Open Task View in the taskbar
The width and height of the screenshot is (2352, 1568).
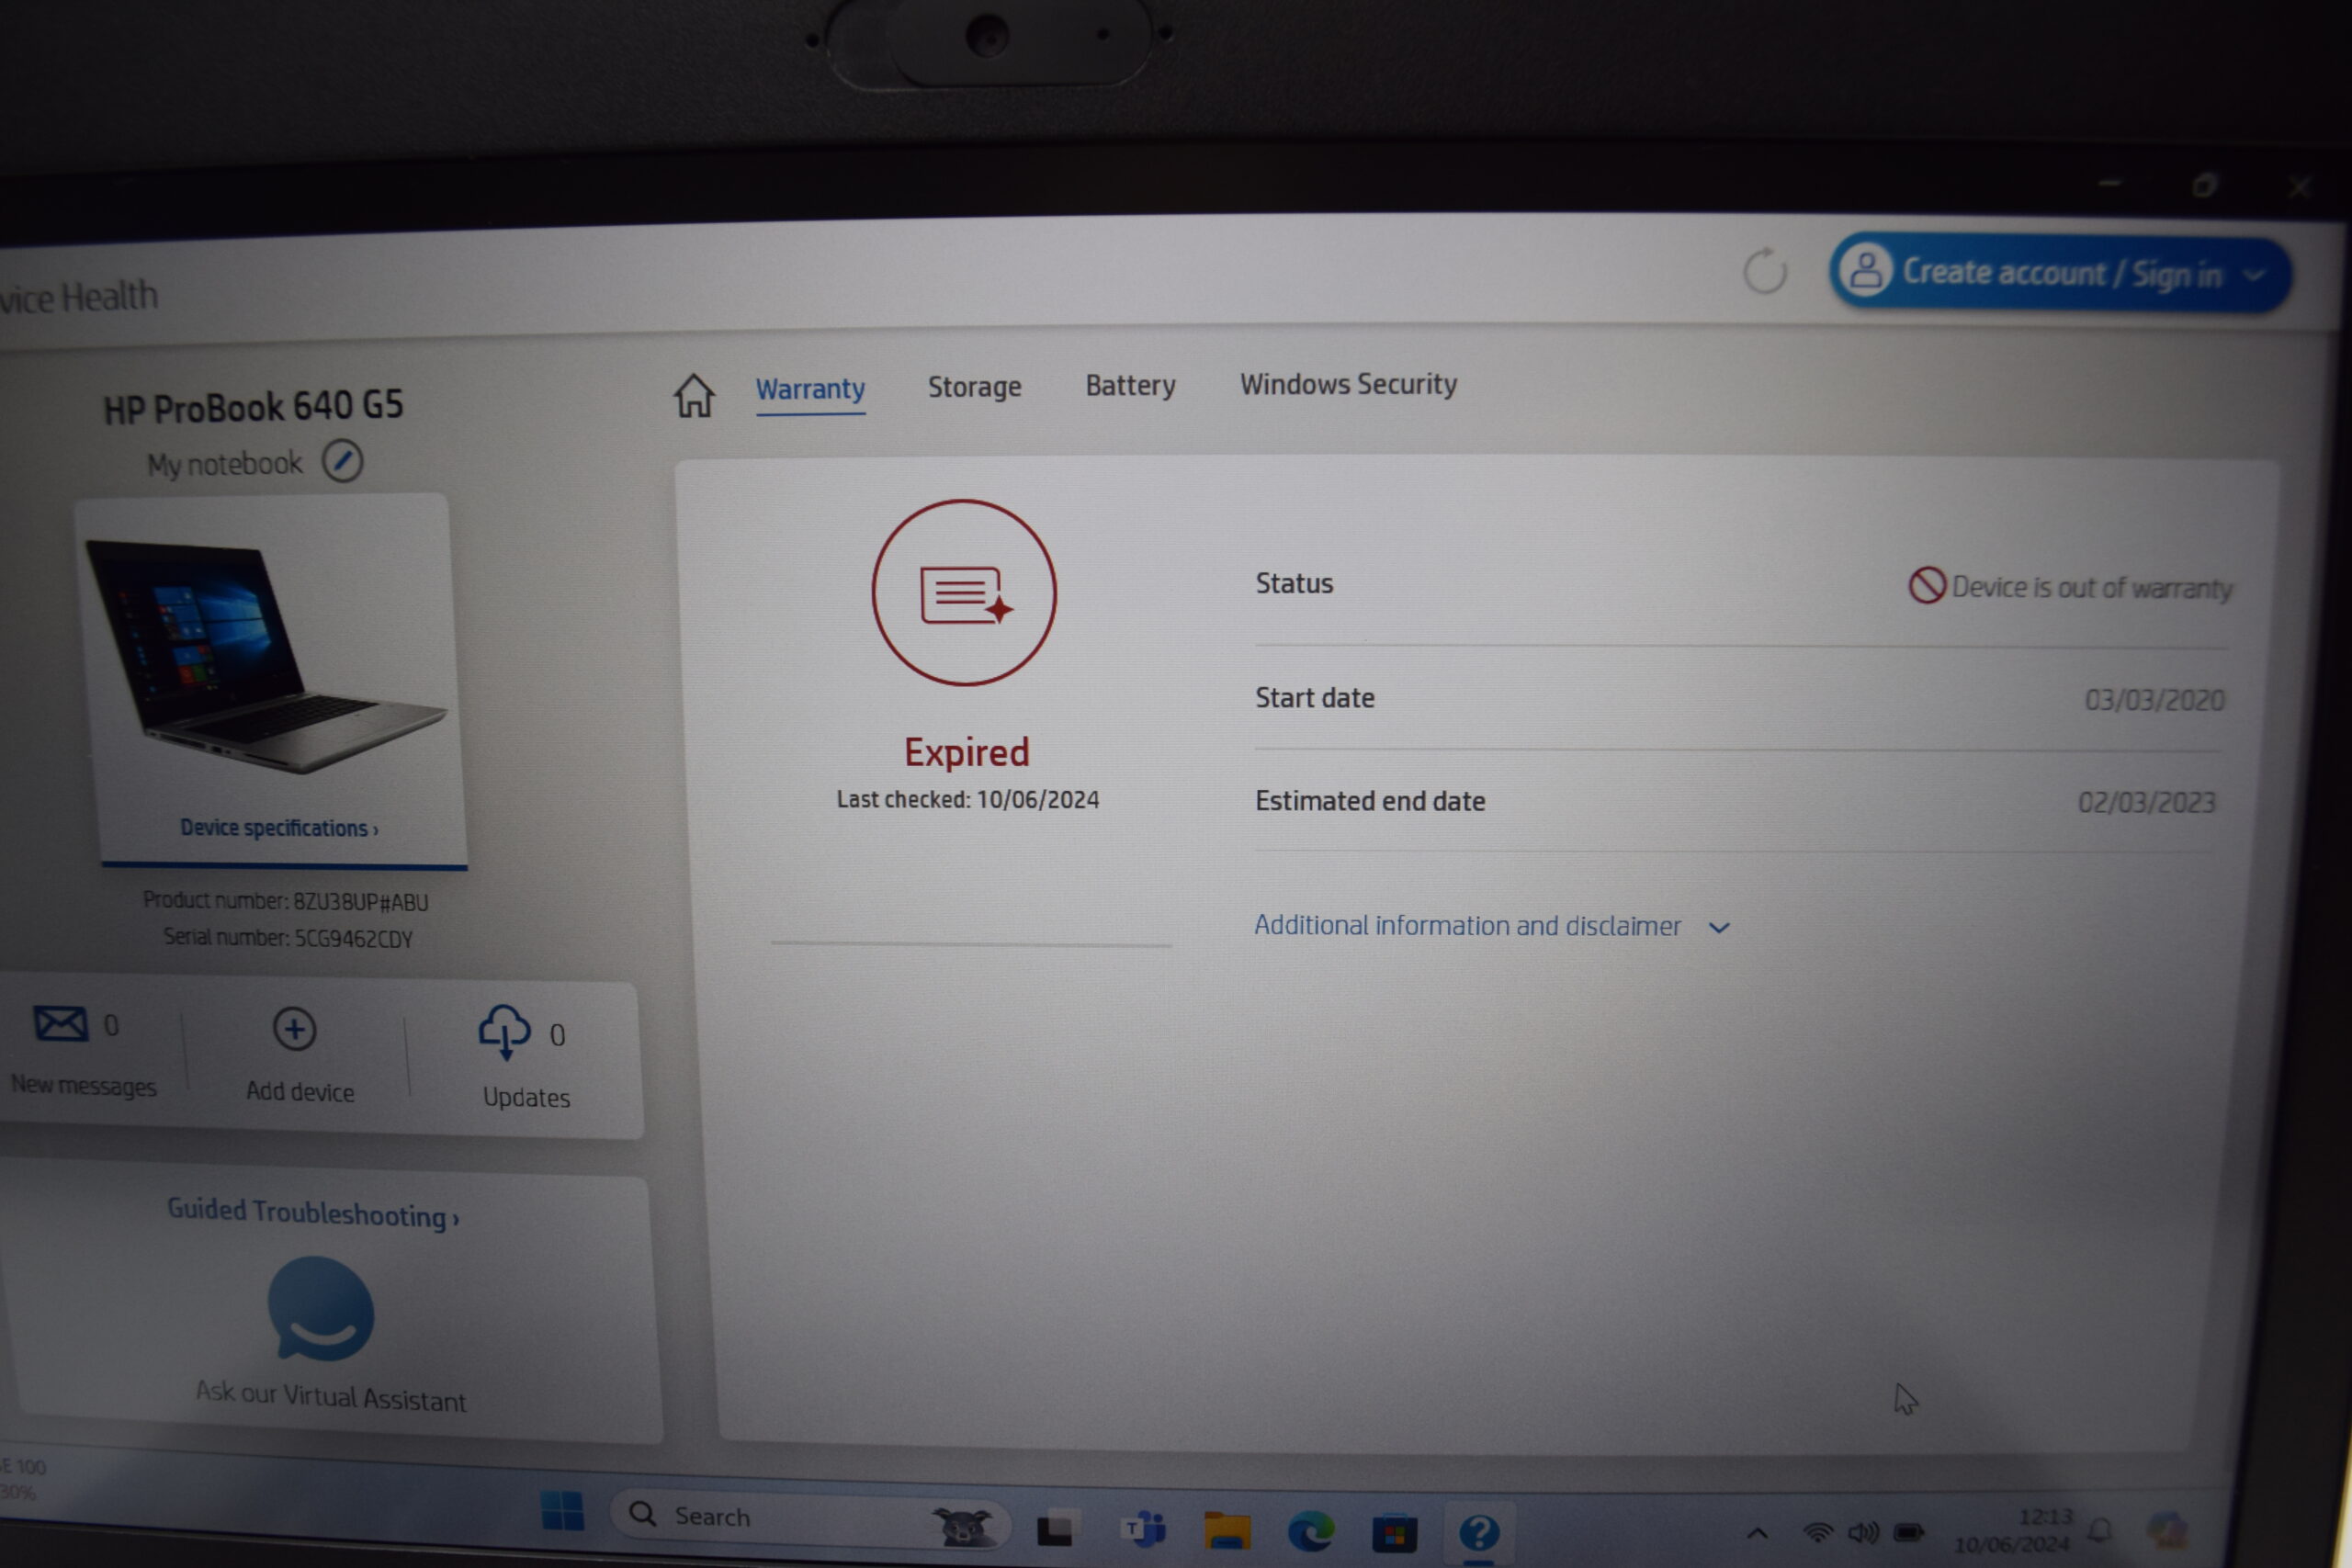[x=1058, y=1529]
